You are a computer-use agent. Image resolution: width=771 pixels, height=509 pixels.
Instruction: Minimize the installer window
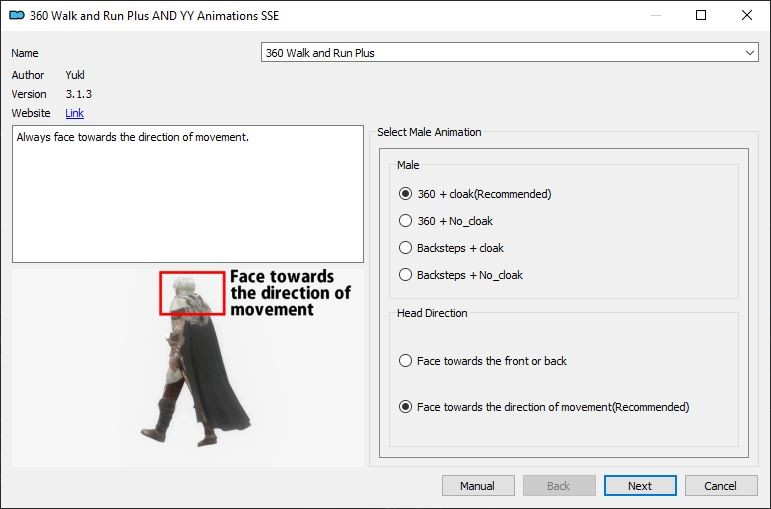656,15
